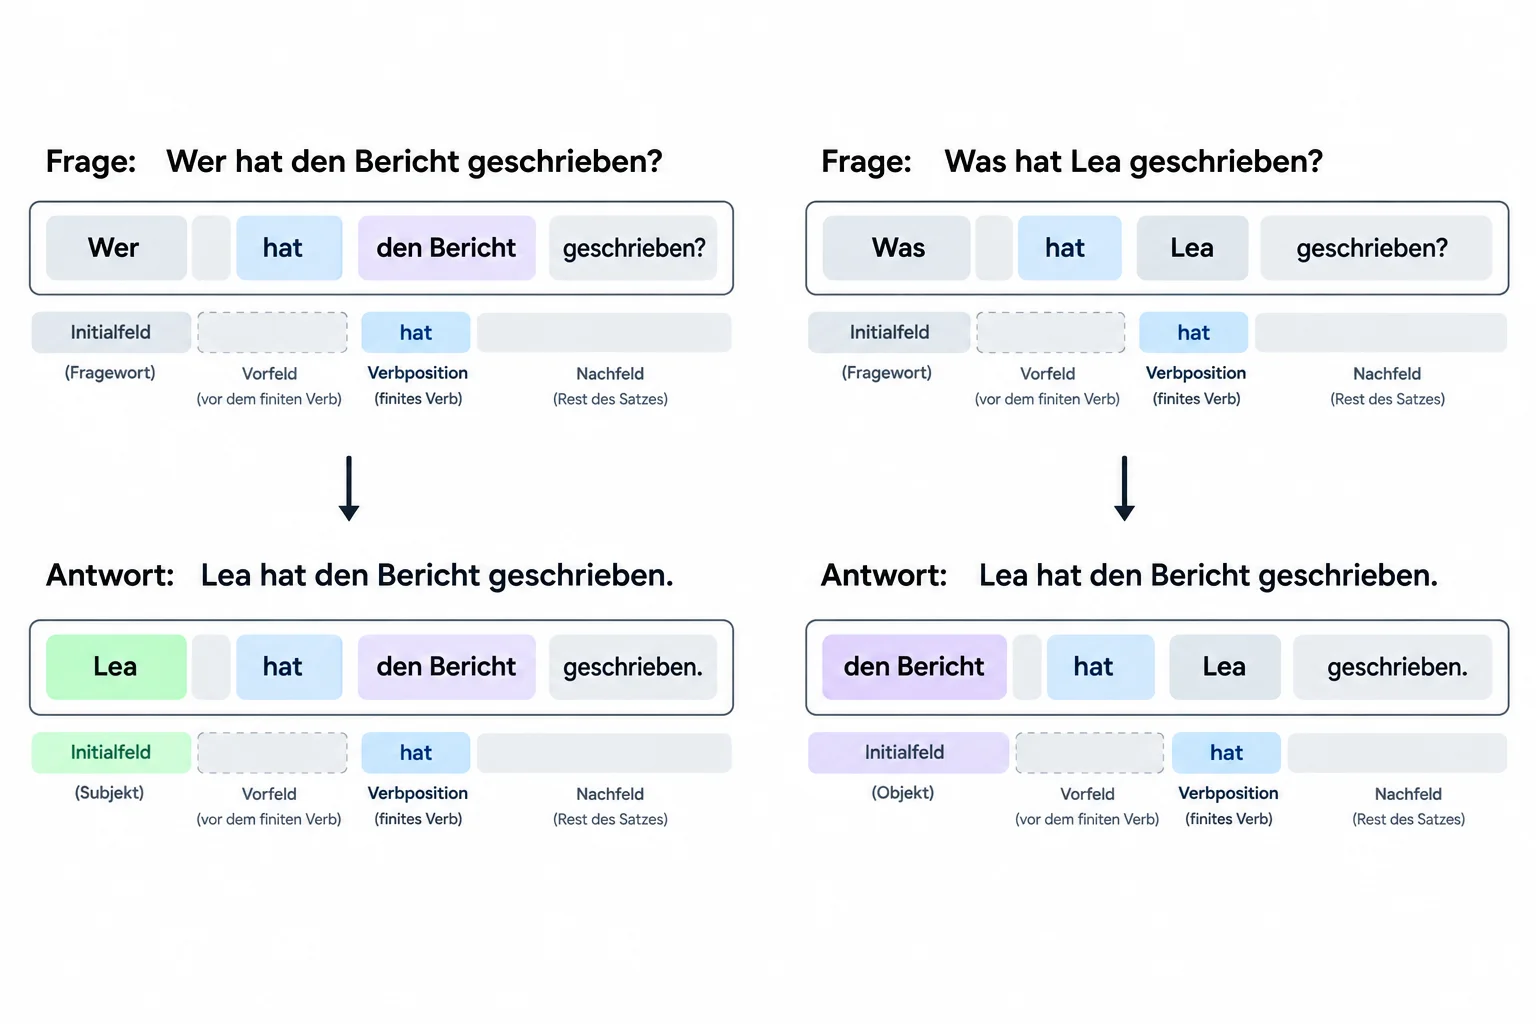Select the 'Was' question word block

point(896,248)
